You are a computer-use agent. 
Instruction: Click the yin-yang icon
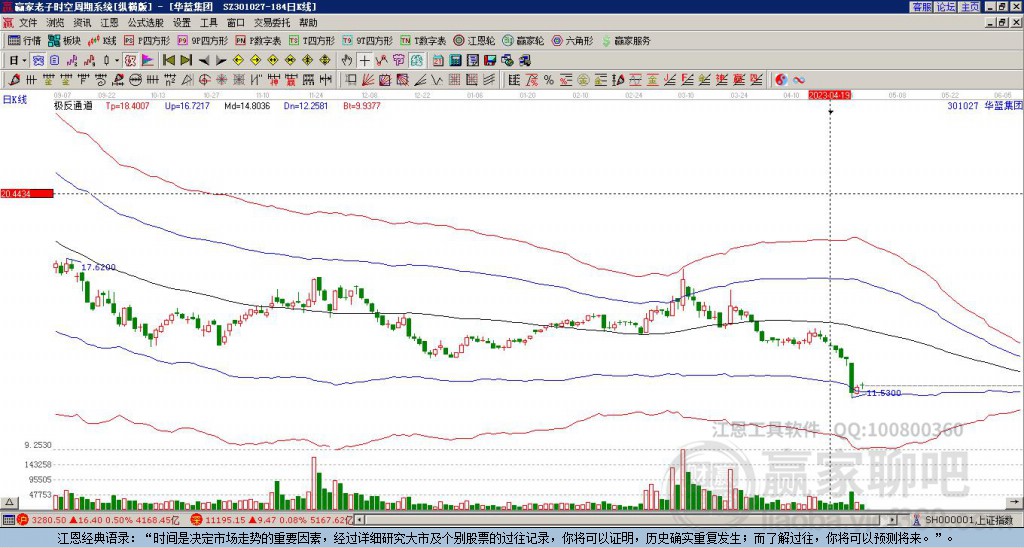781,80
